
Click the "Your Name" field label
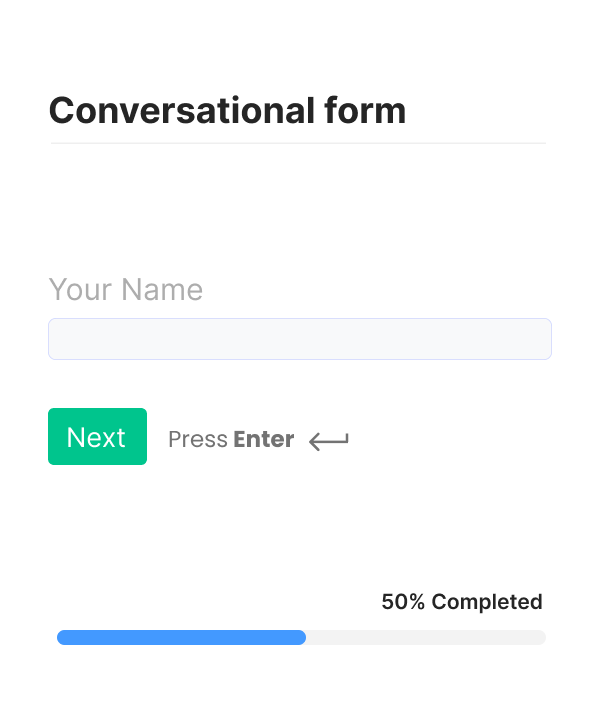click(x=126, y=290)
